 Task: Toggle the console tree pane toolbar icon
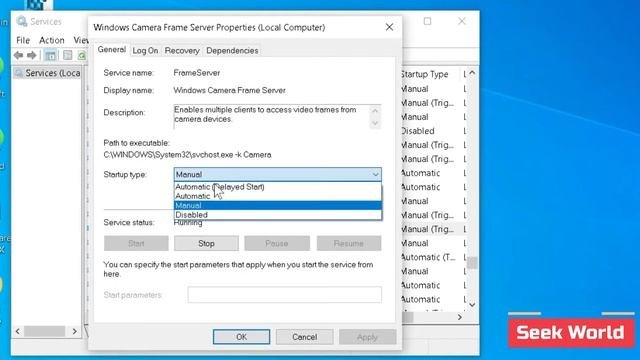pos(50,55)
